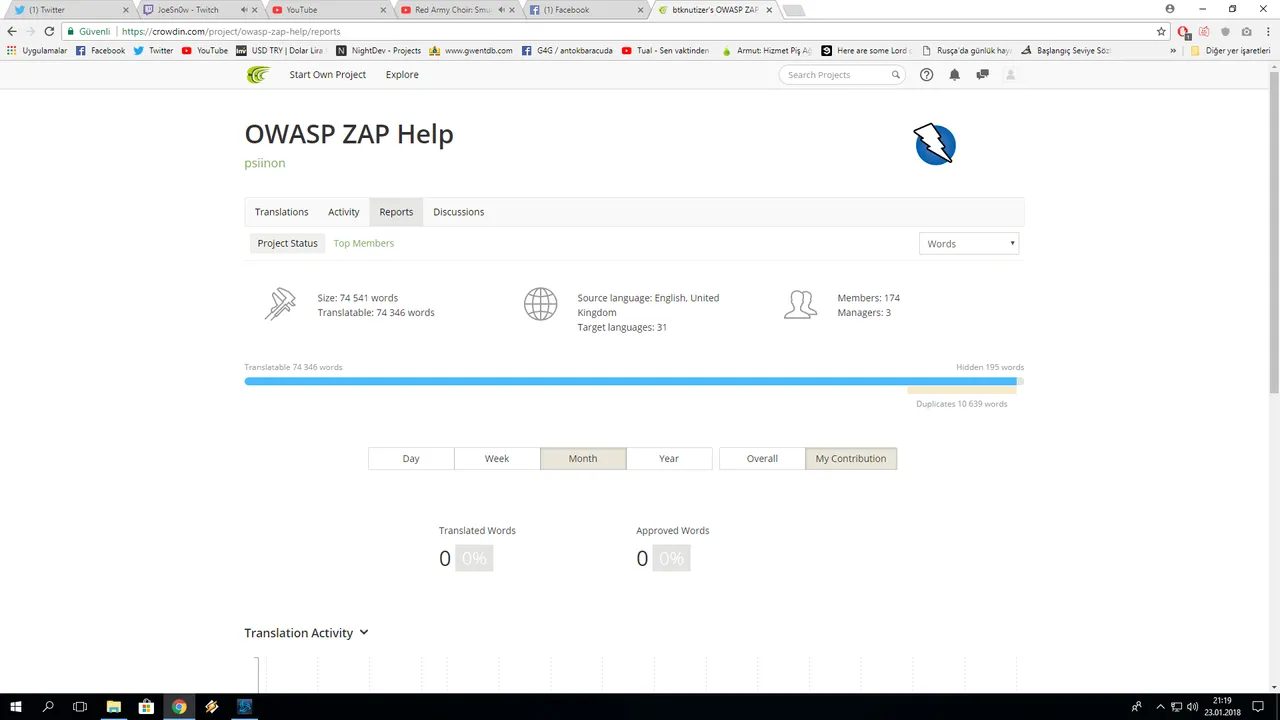The width and height of the screenshot is (1280, 720).
Task: Select the Project Status sub-tab
Action: [x=287, y=243]
